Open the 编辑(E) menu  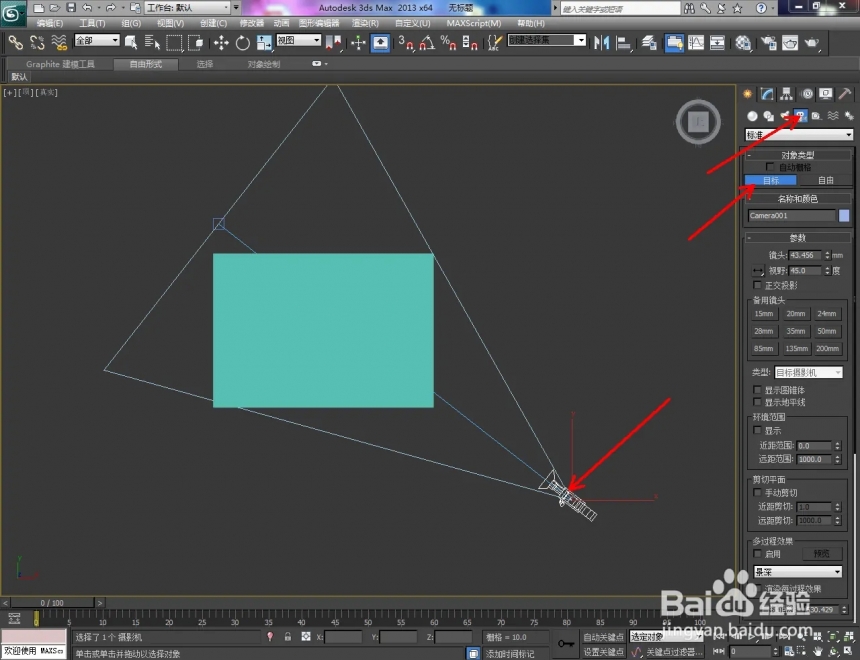(49, 23)
